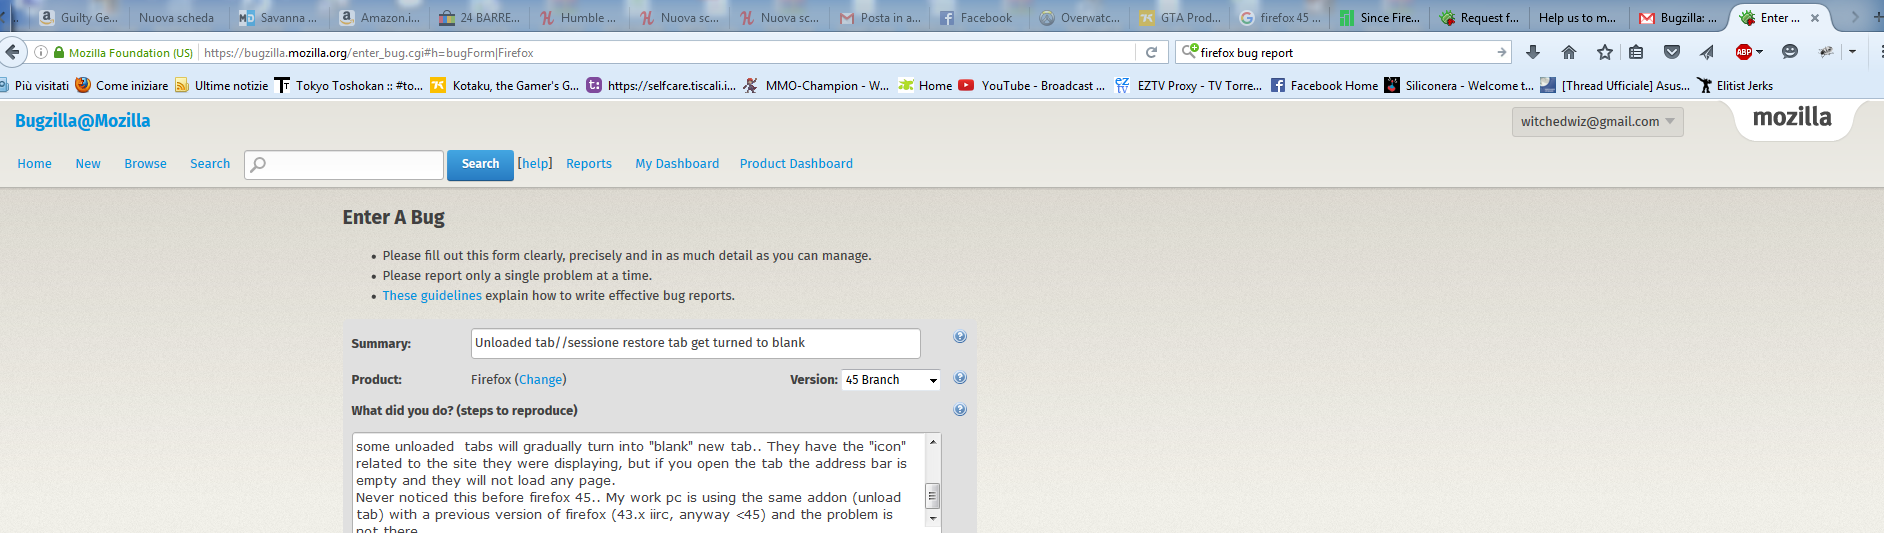Viewport: 1884px width, 533px height.
Task: Switch to Guilty Ge... tab
Action: [78, 18]
